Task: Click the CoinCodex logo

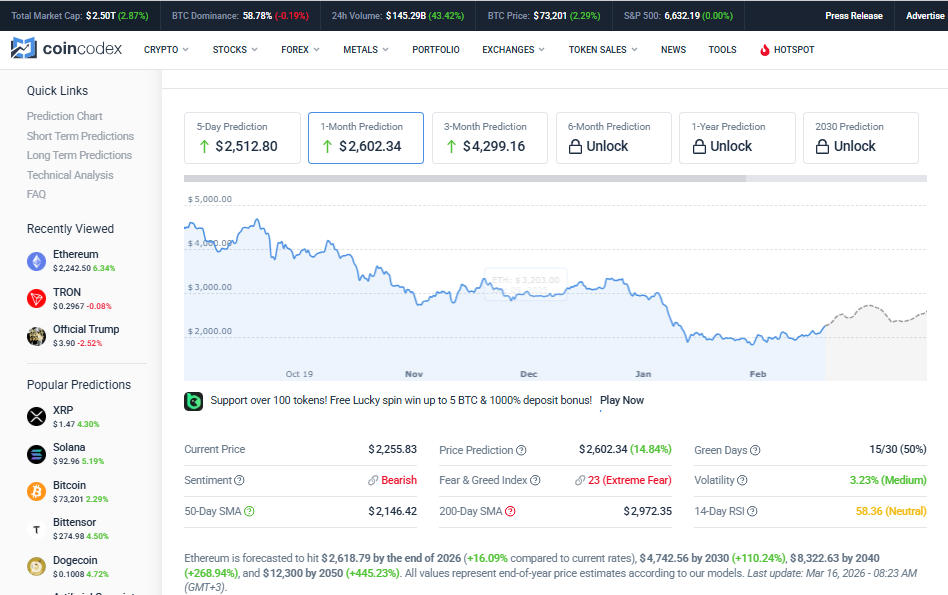Action: [x=66, y=49]
